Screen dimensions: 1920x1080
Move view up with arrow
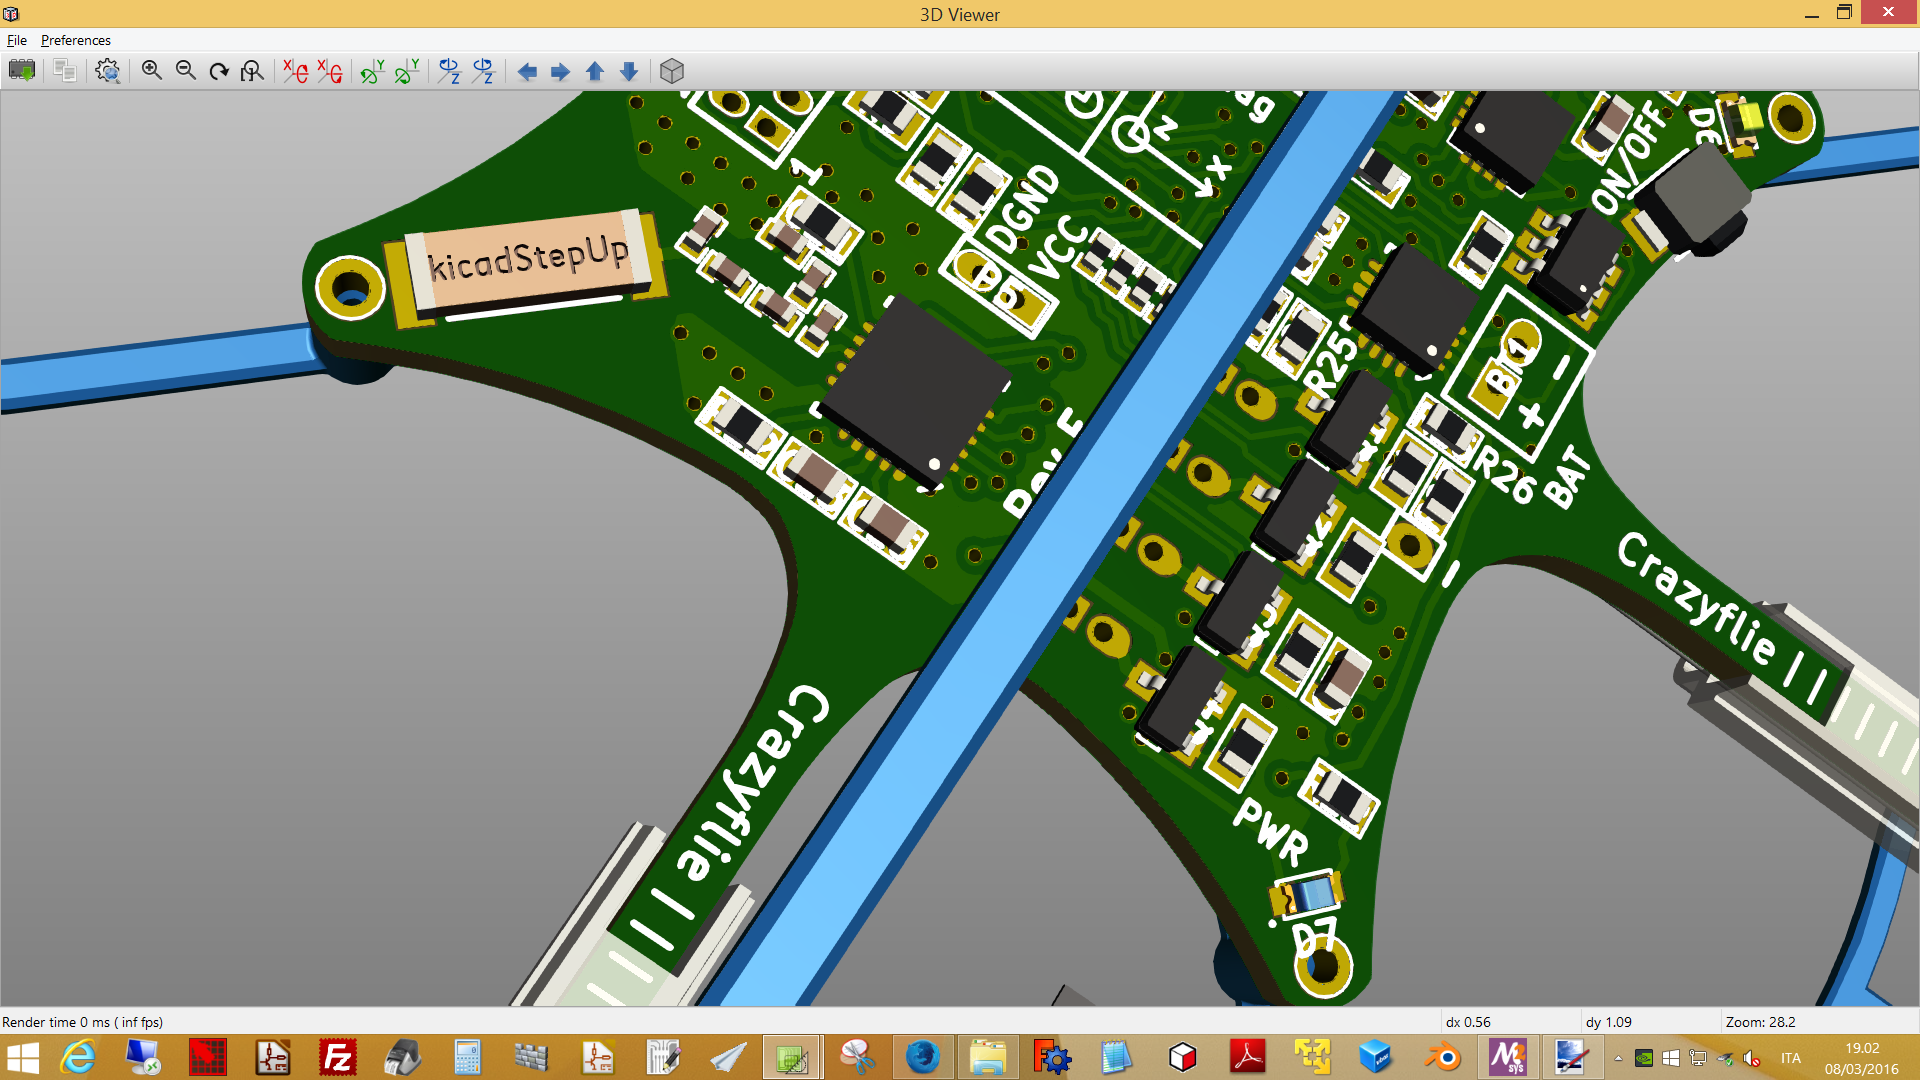(595, 71)
